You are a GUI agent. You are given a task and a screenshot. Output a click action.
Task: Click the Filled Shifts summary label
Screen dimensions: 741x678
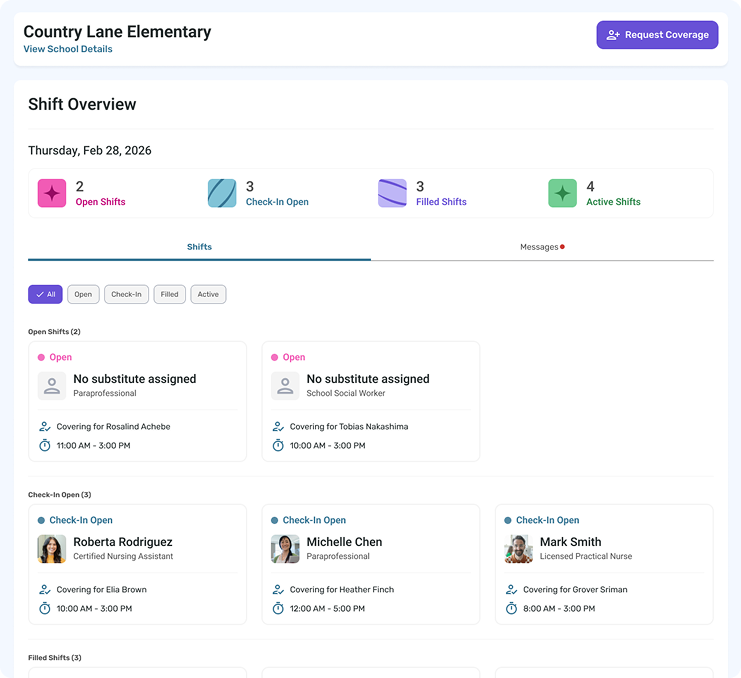pyautogui.click(x=441, y=202)
